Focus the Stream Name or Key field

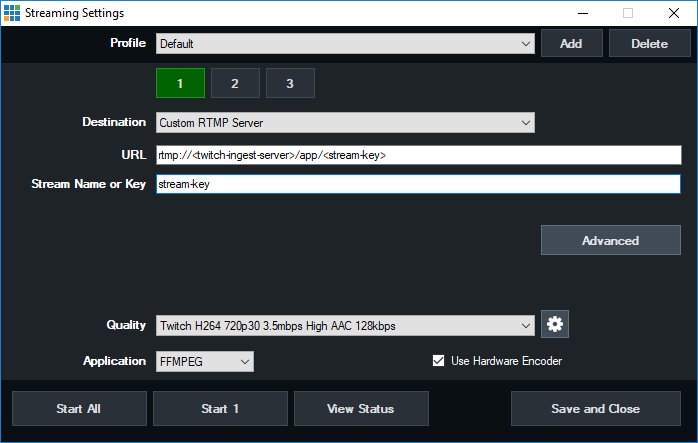418,184
